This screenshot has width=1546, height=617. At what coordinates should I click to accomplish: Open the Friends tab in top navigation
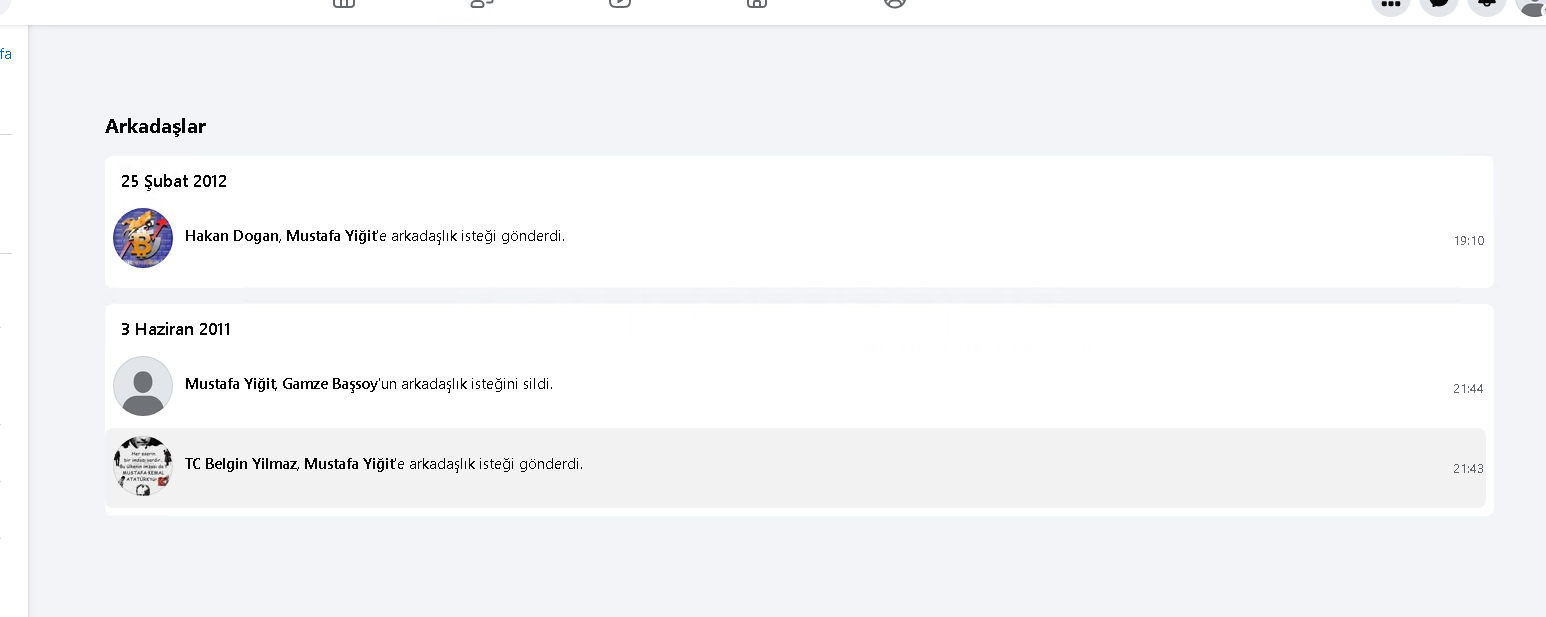pyautogui.click(x=482, y=3)
